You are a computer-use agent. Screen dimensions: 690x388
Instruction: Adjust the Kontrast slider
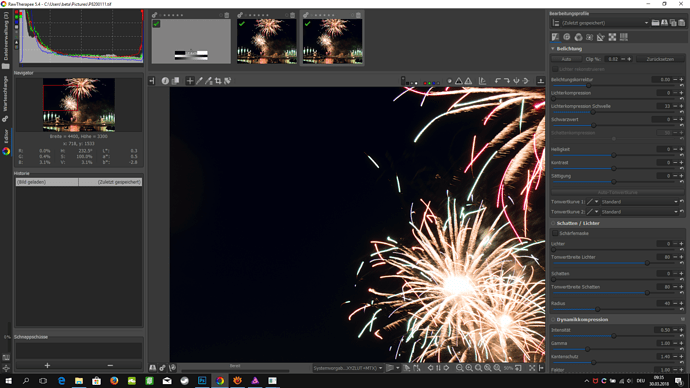(x=613, y=168)
